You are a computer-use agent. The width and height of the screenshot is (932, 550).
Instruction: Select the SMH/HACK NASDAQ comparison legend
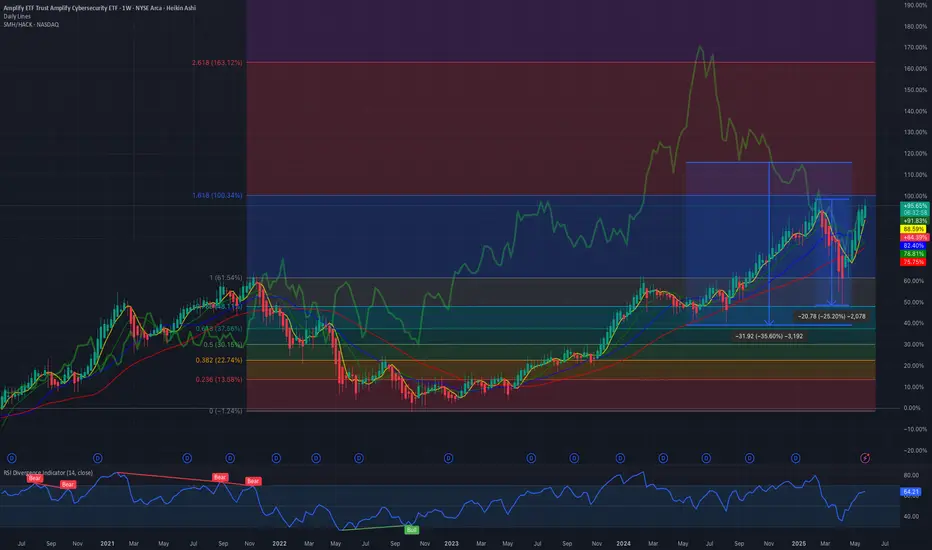click(31, 24)
